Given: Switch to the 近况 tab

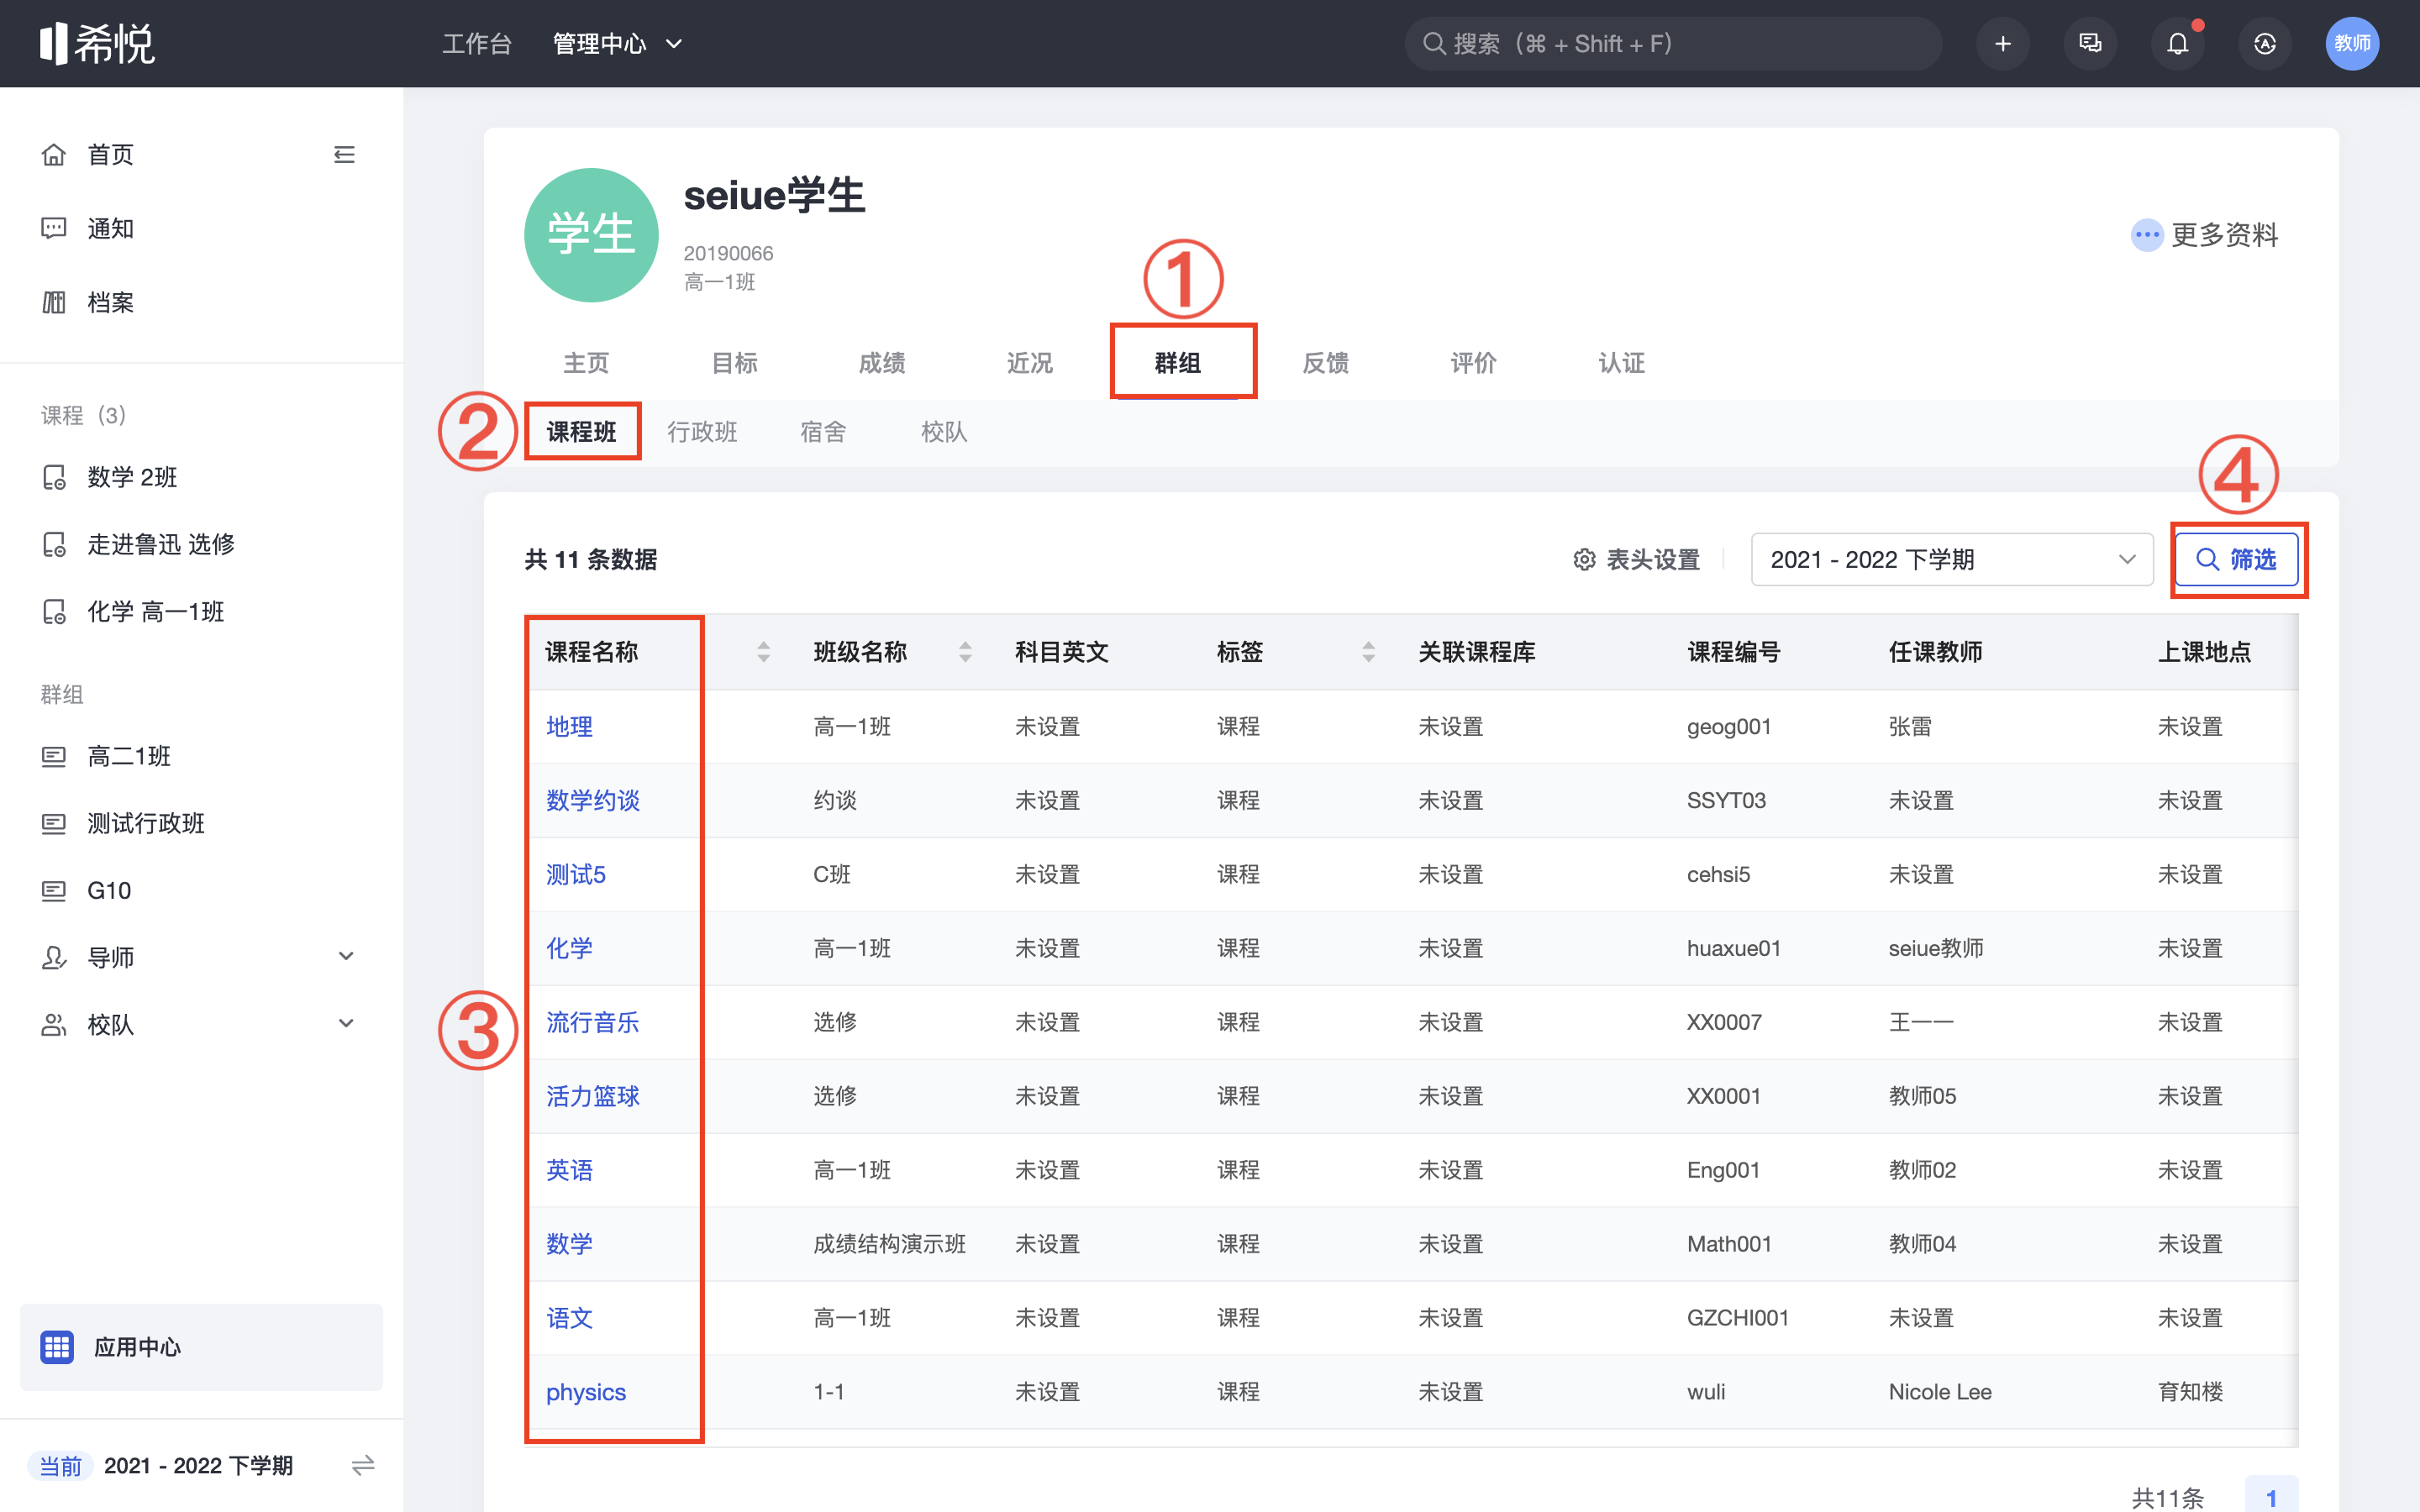Looking at the screenshot, I should click(1030, 363).
